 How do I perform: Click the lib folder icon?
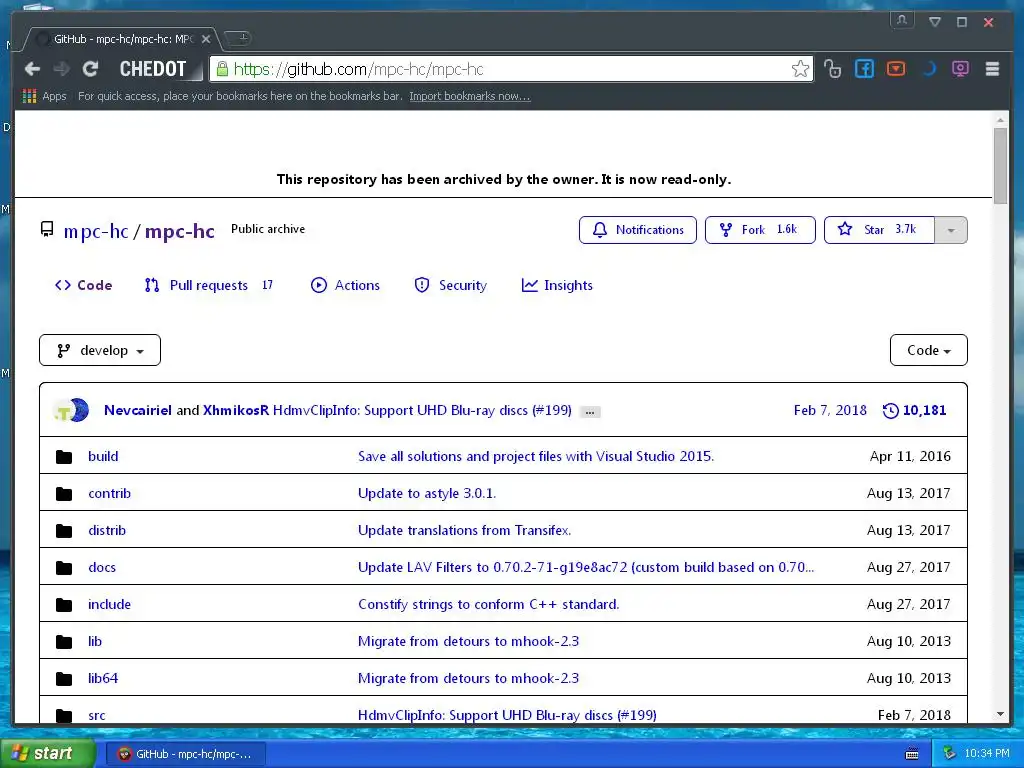64,642
